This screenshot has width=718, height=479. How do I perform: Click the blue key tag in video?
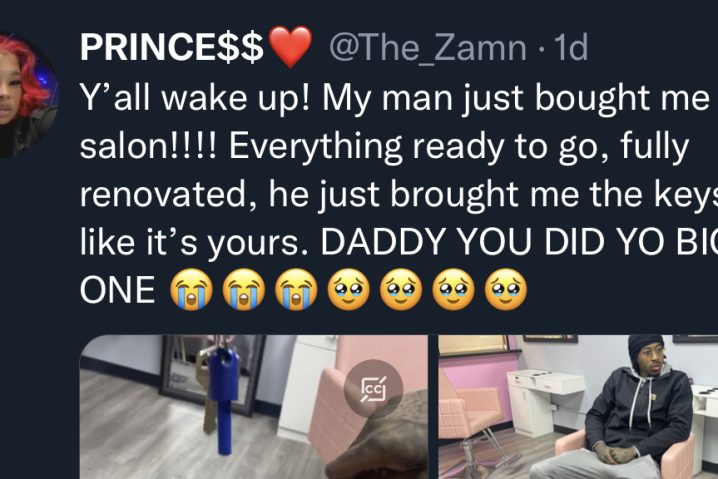point(224,400)
